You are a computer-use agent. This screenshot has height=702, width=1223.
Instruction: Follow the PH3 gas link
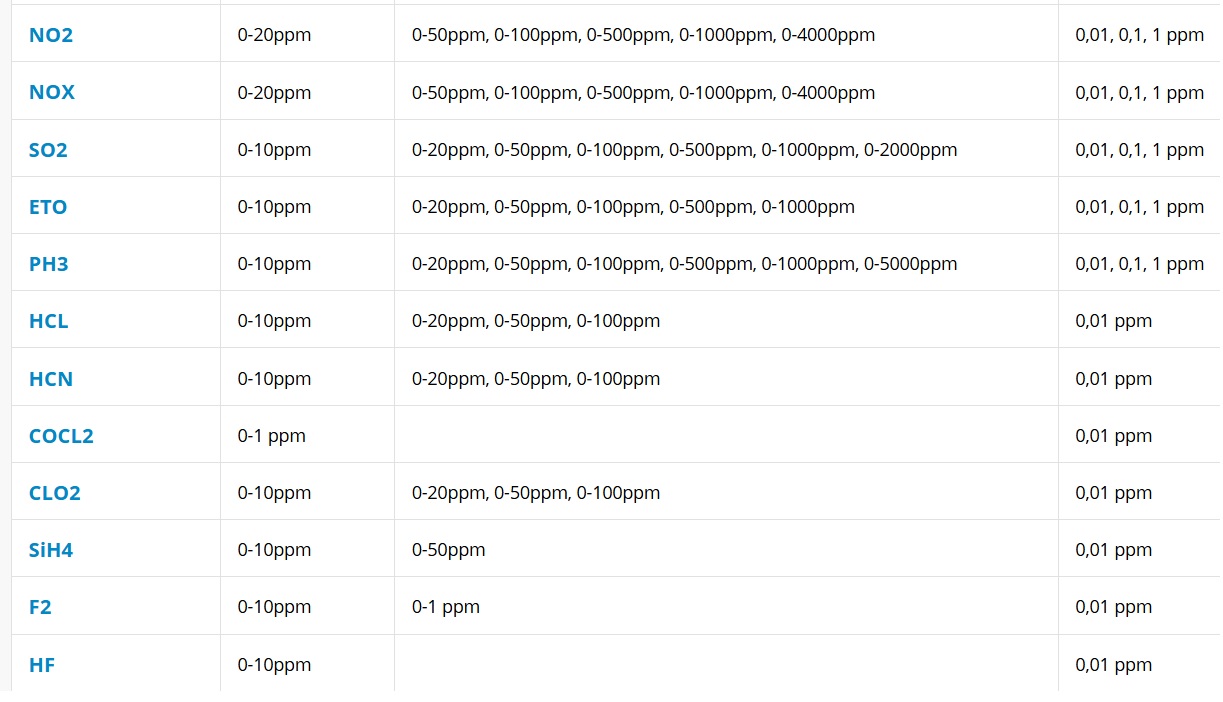(x=48, y=264)
